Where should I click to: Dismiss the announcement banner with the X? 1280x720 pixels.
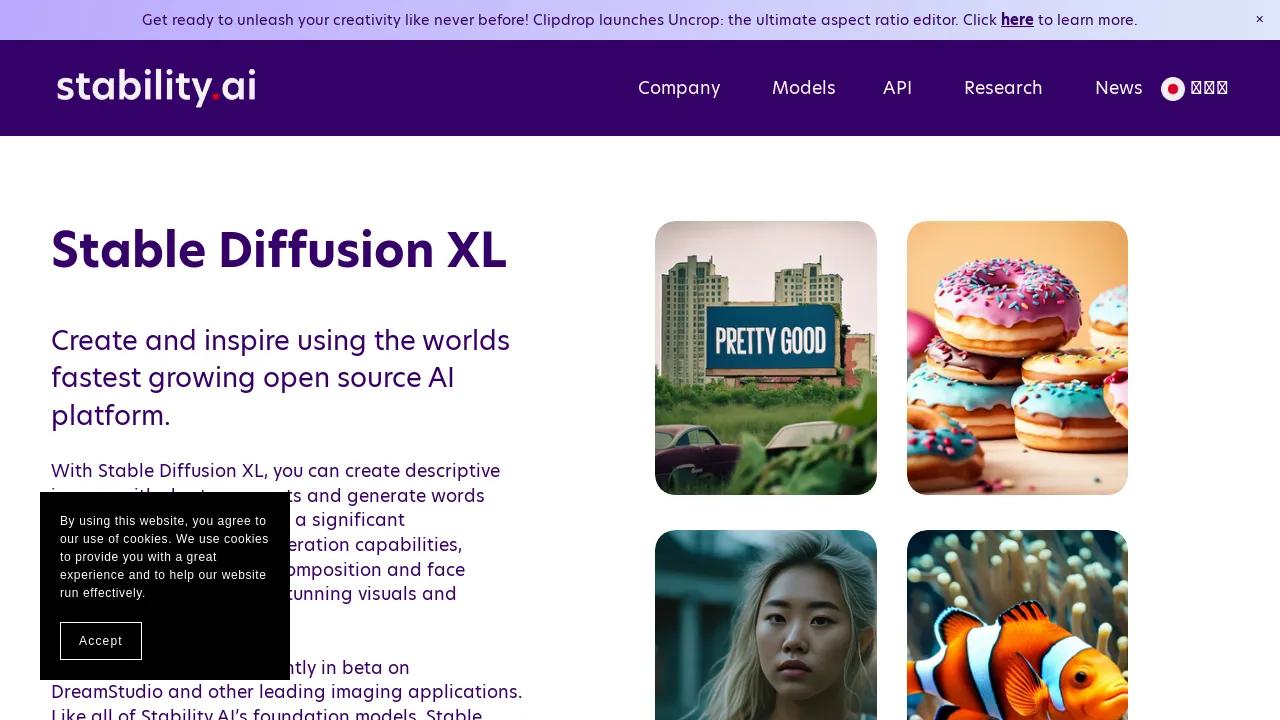coord(1259,19)
